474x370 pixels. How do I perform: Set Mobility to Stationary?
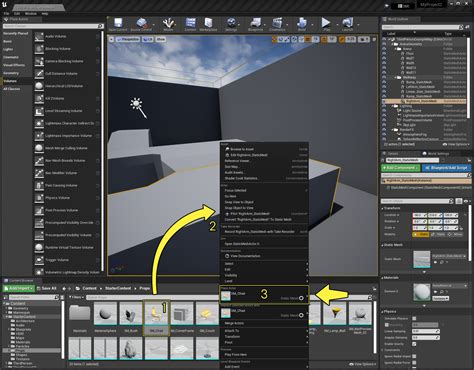438,234
